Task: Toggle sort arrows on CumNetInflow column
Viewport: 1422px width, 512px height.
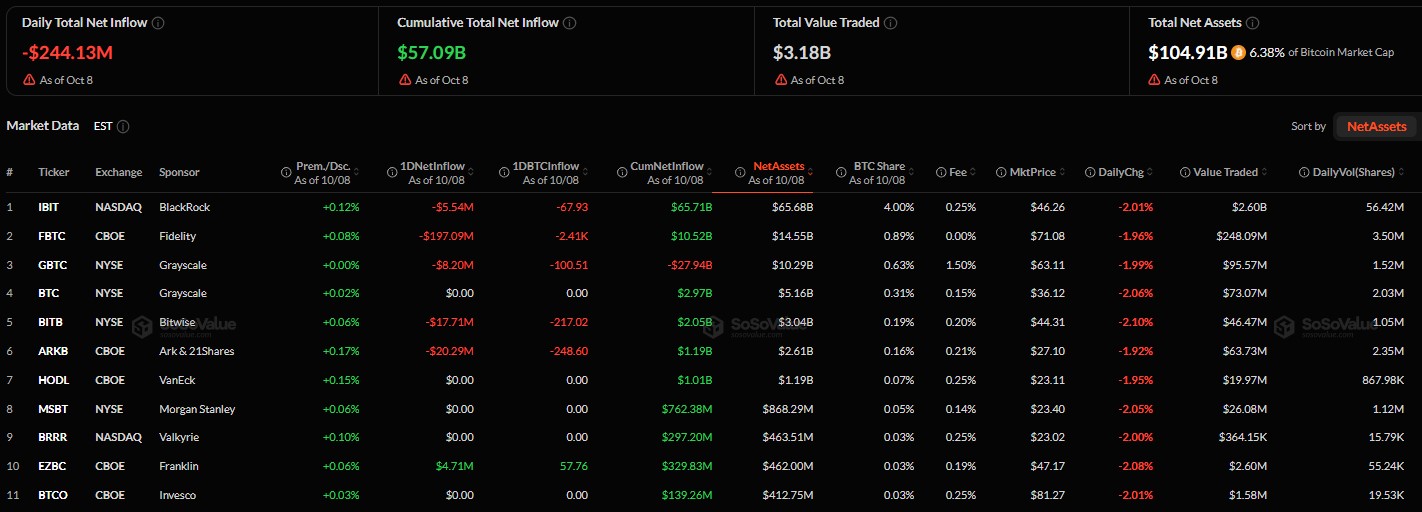Action: tap(709, 172)
